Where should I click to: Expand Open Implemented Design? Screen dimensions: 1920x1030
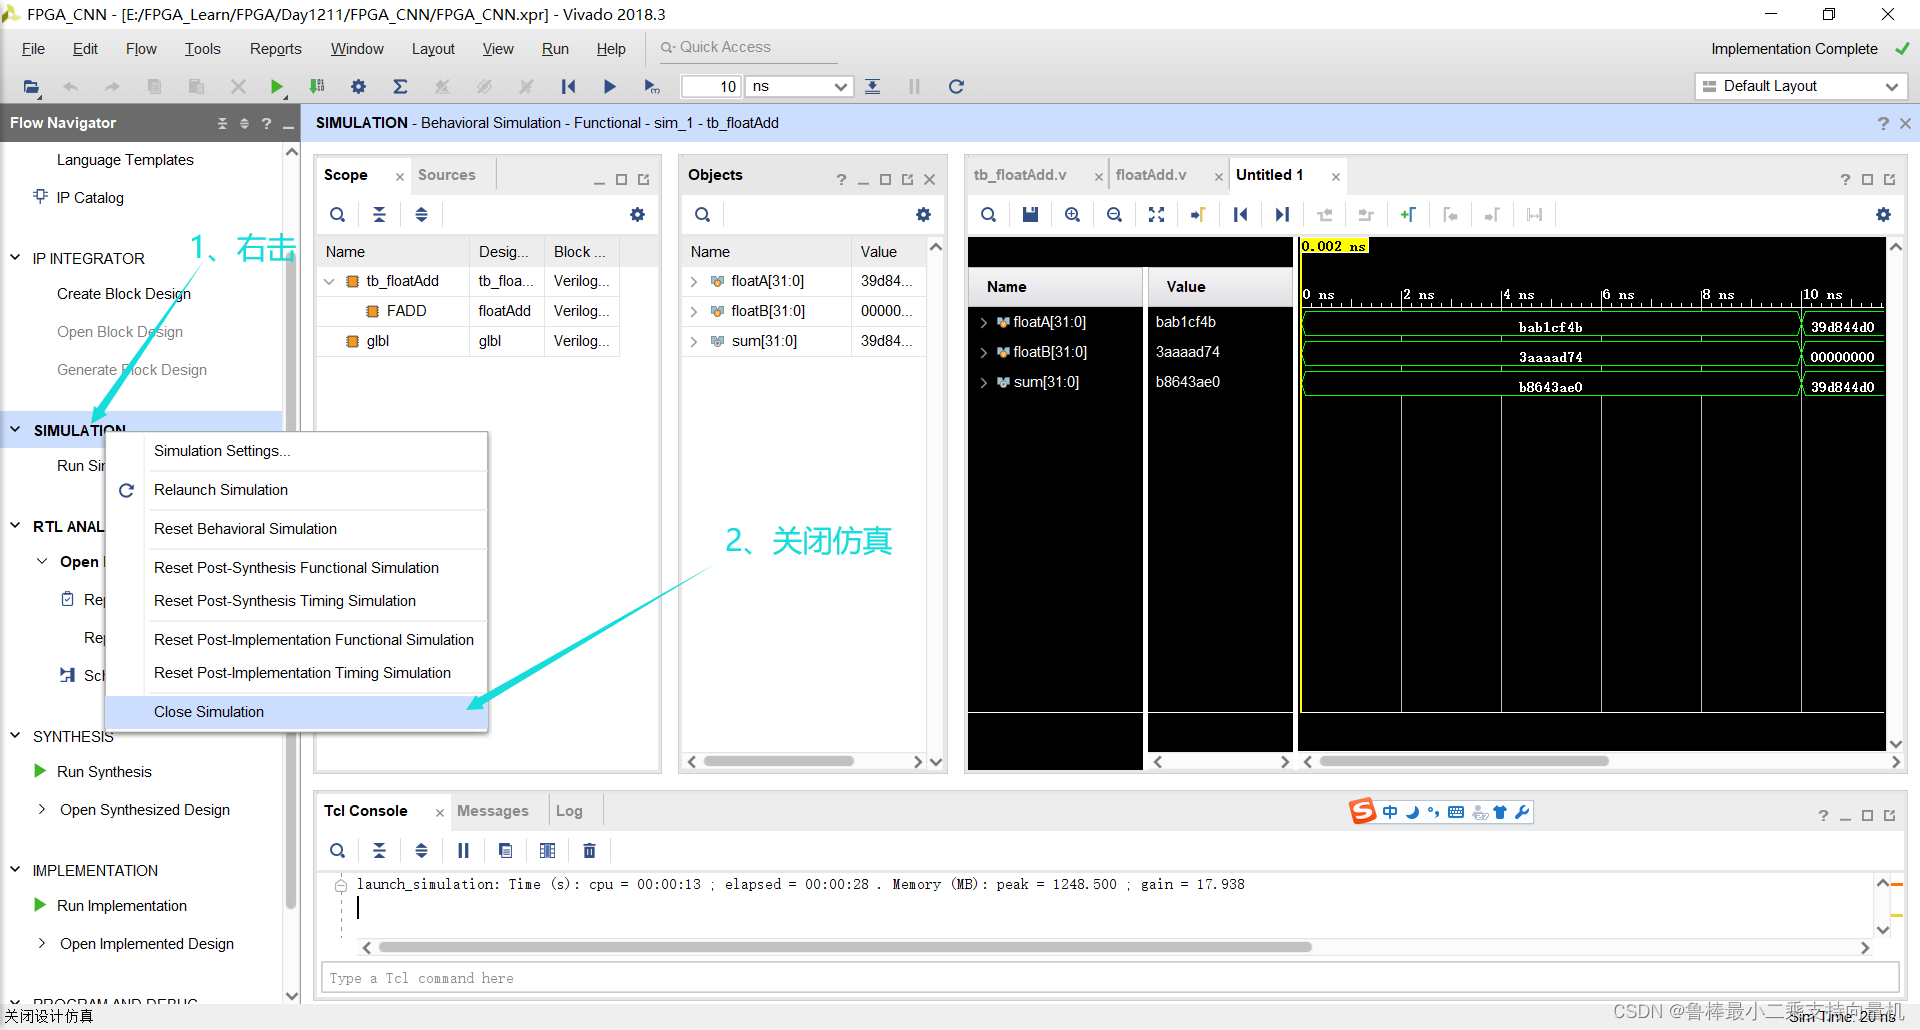click(x=41, y=943)
